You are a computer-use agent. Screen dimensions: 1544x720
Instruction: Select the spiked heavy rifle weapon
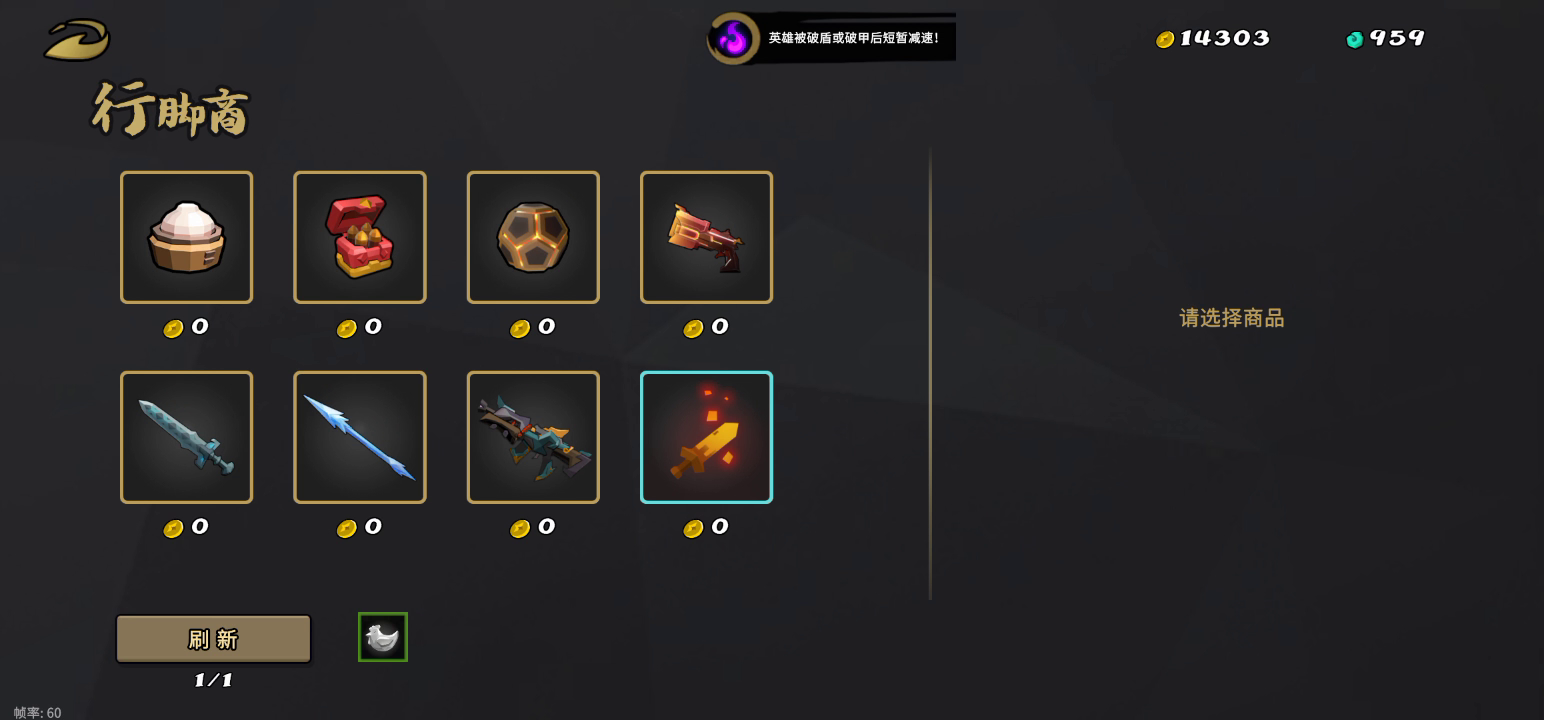point(533,437)
